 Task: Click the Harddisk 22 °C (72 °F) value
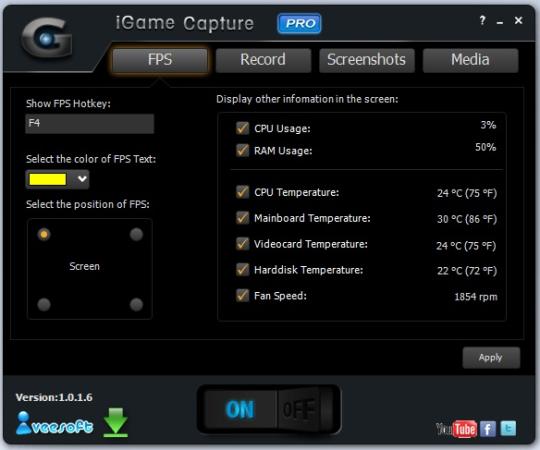click(x=467, y=271)
